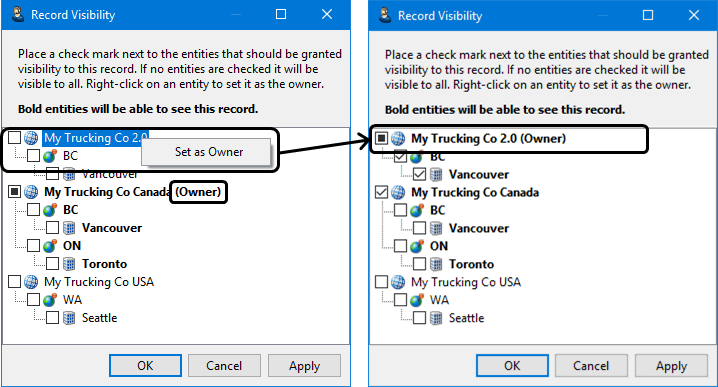Click the WA globe icon in left window
Image resolution: width=718 pixels, height=387 pixels.
point(50,300)
